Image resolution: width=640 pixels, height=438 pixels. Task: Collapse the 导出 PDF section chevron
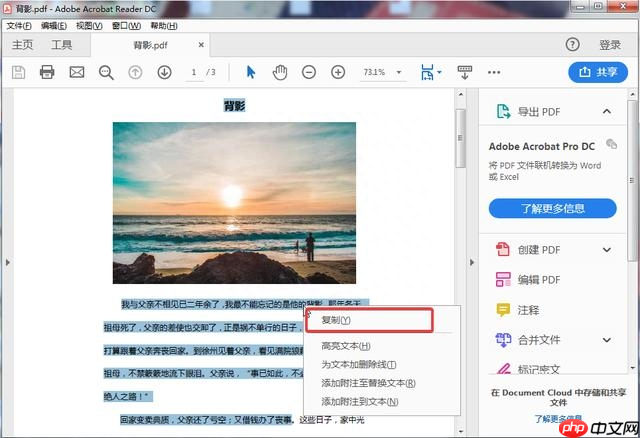click(x=607, y=111)
